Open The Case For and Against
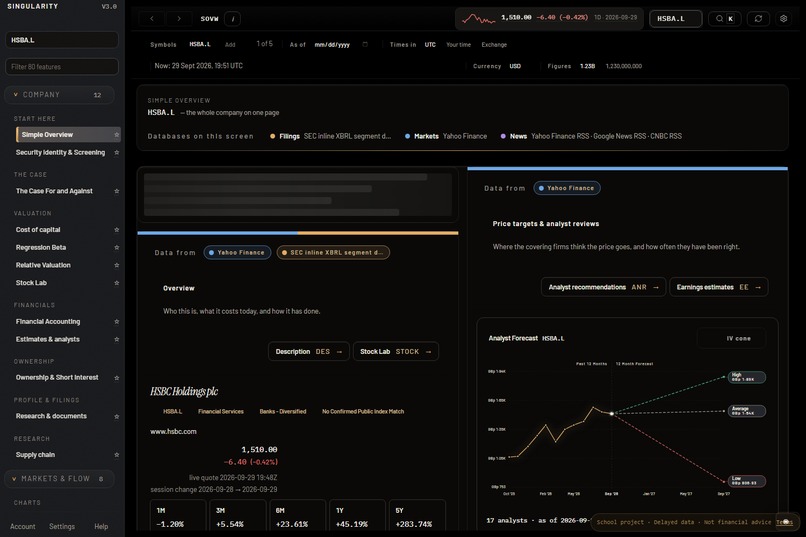The width and height of the screenshot is (806, 537). coord(54,191)
